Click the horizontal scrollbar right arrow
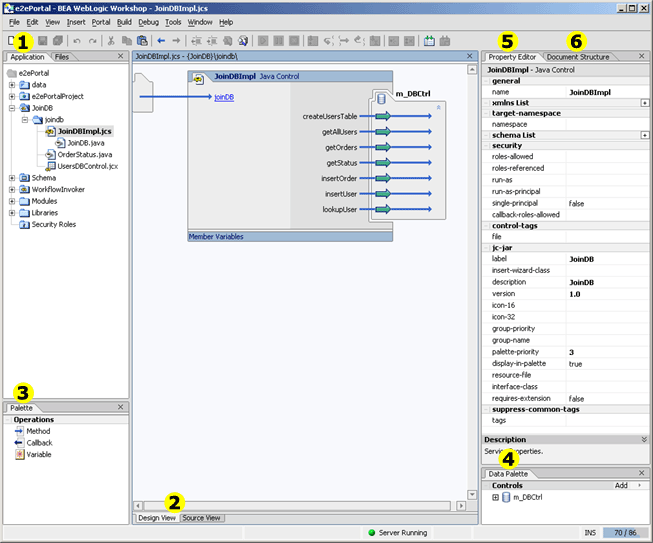The width and height of the screenshot is (653, 543). pos(461,506)
